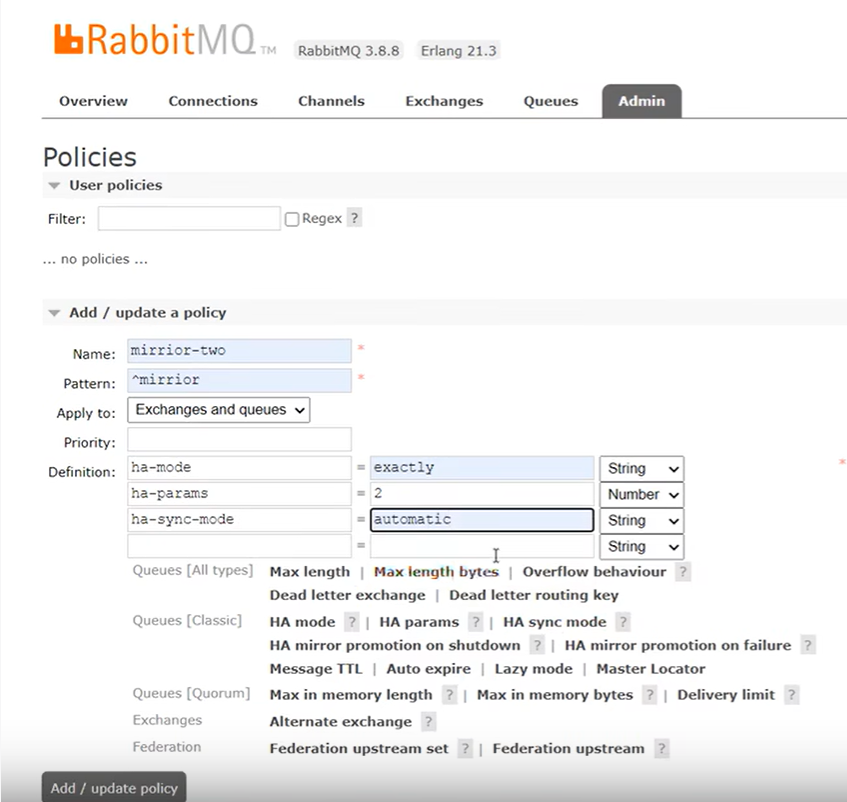Viewport: 847px width, 802px height.
Task: Open the Queues tab
Action: pyautogui.click(x=550, y=101)
